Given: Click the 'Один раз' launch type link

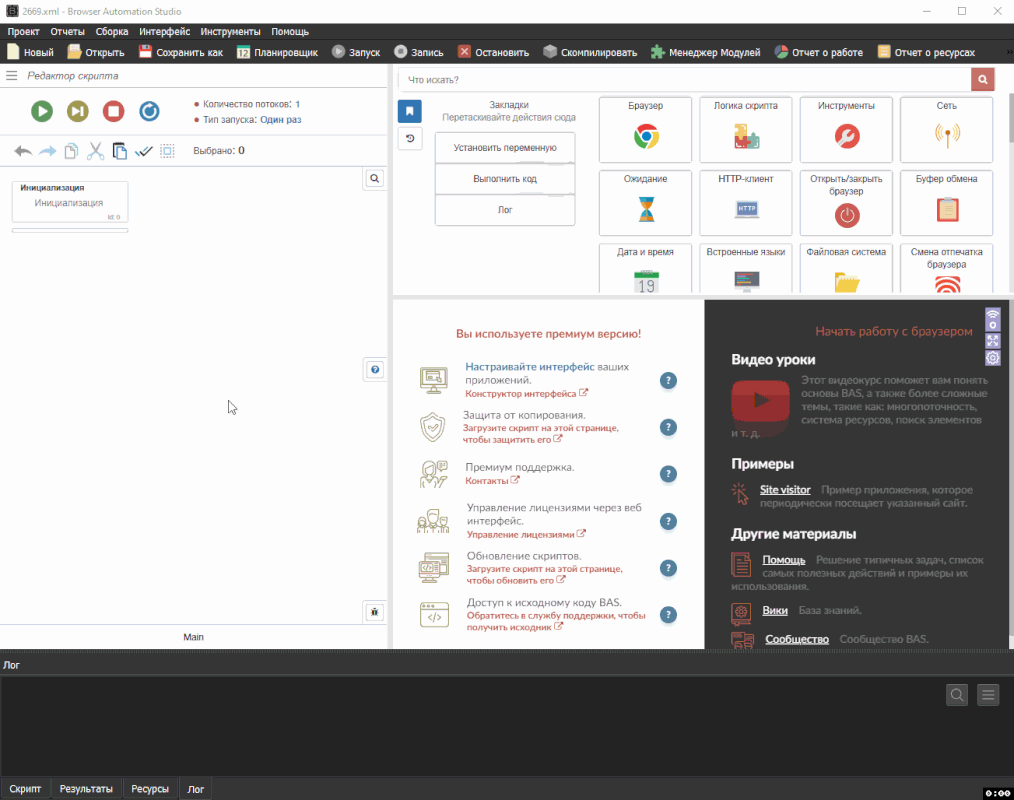Looking at the screenshot, I should (x=281, y=120).
